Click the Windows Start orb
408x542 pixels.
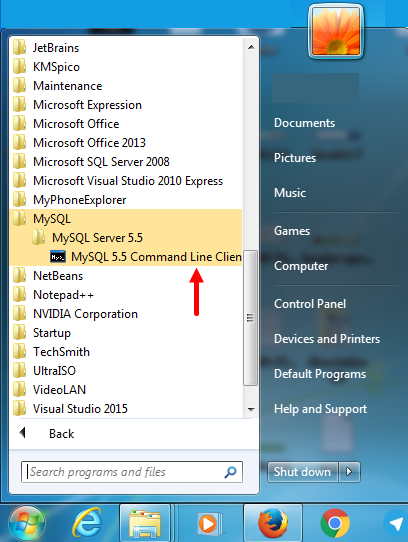click(x=27, y=523)
